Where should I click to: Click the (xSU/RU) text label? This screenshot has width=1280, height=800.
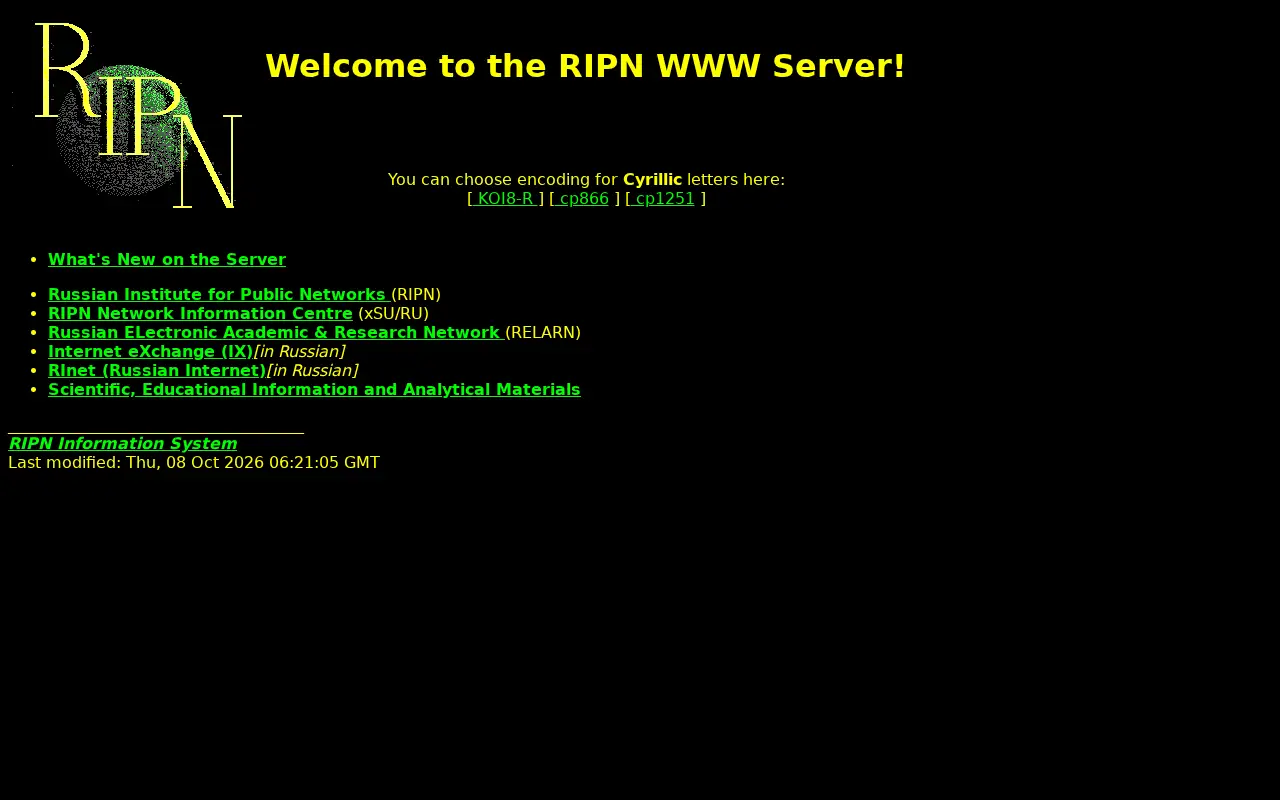point(393,314)
